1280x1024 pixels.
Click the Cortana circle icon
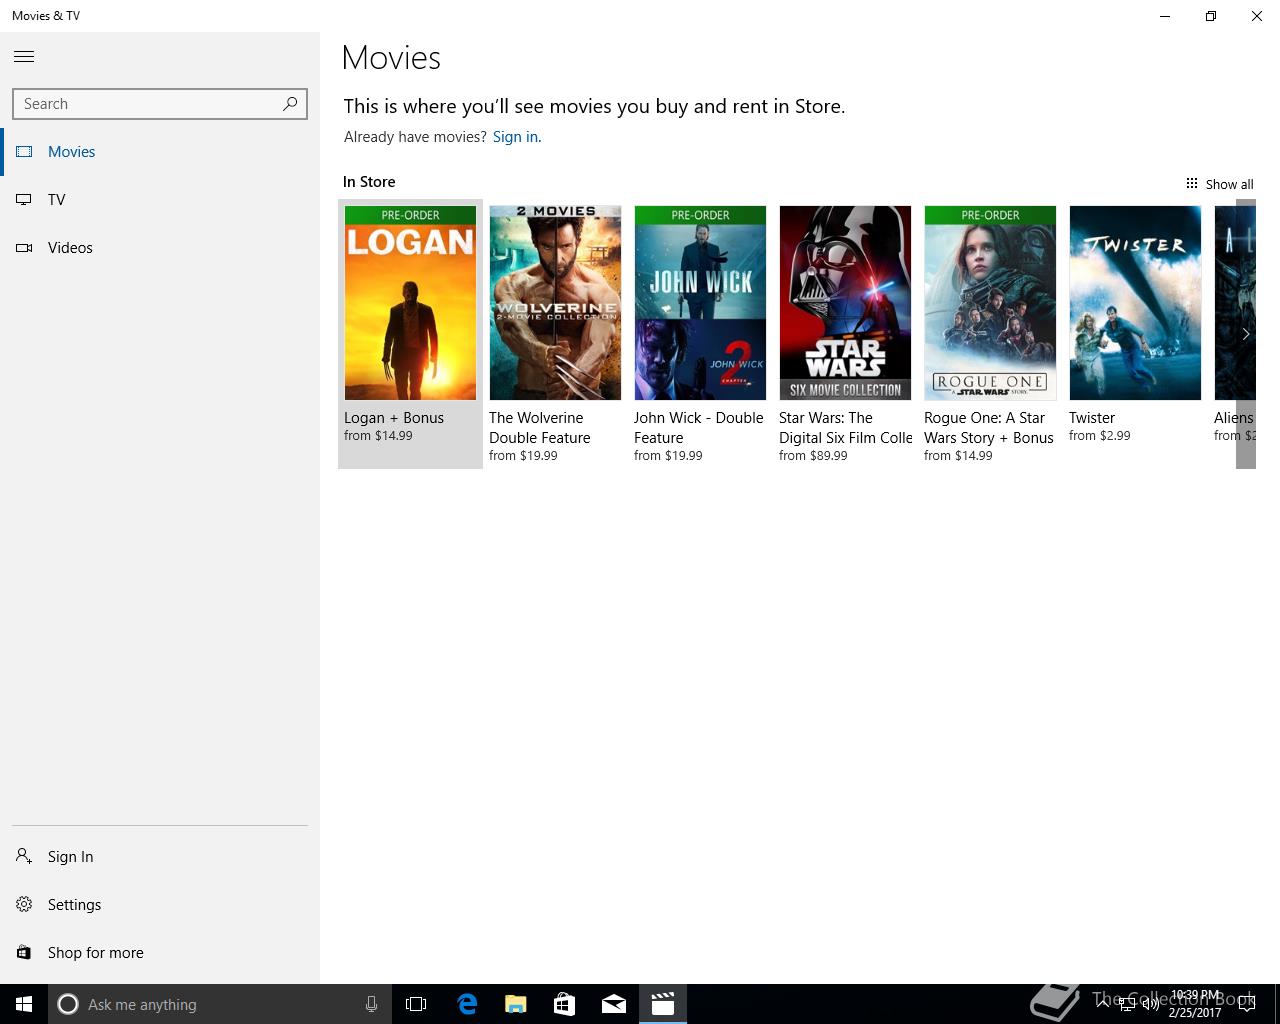(68, 1004)
